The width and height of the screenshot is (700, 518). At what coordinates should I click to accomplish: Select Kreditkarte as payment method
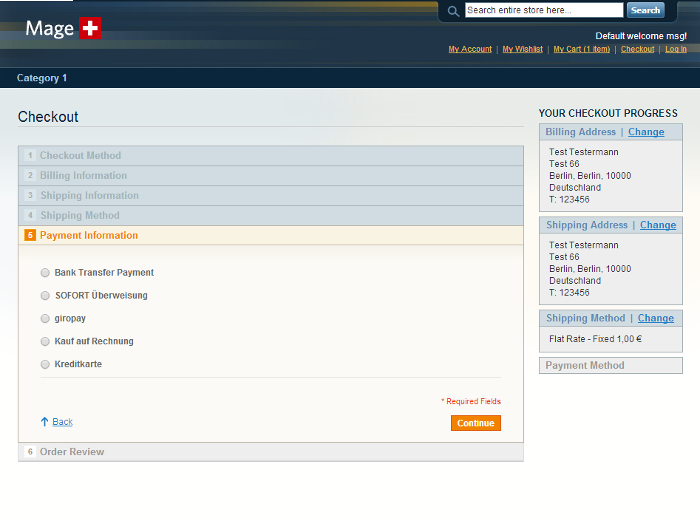coord(45,365)
